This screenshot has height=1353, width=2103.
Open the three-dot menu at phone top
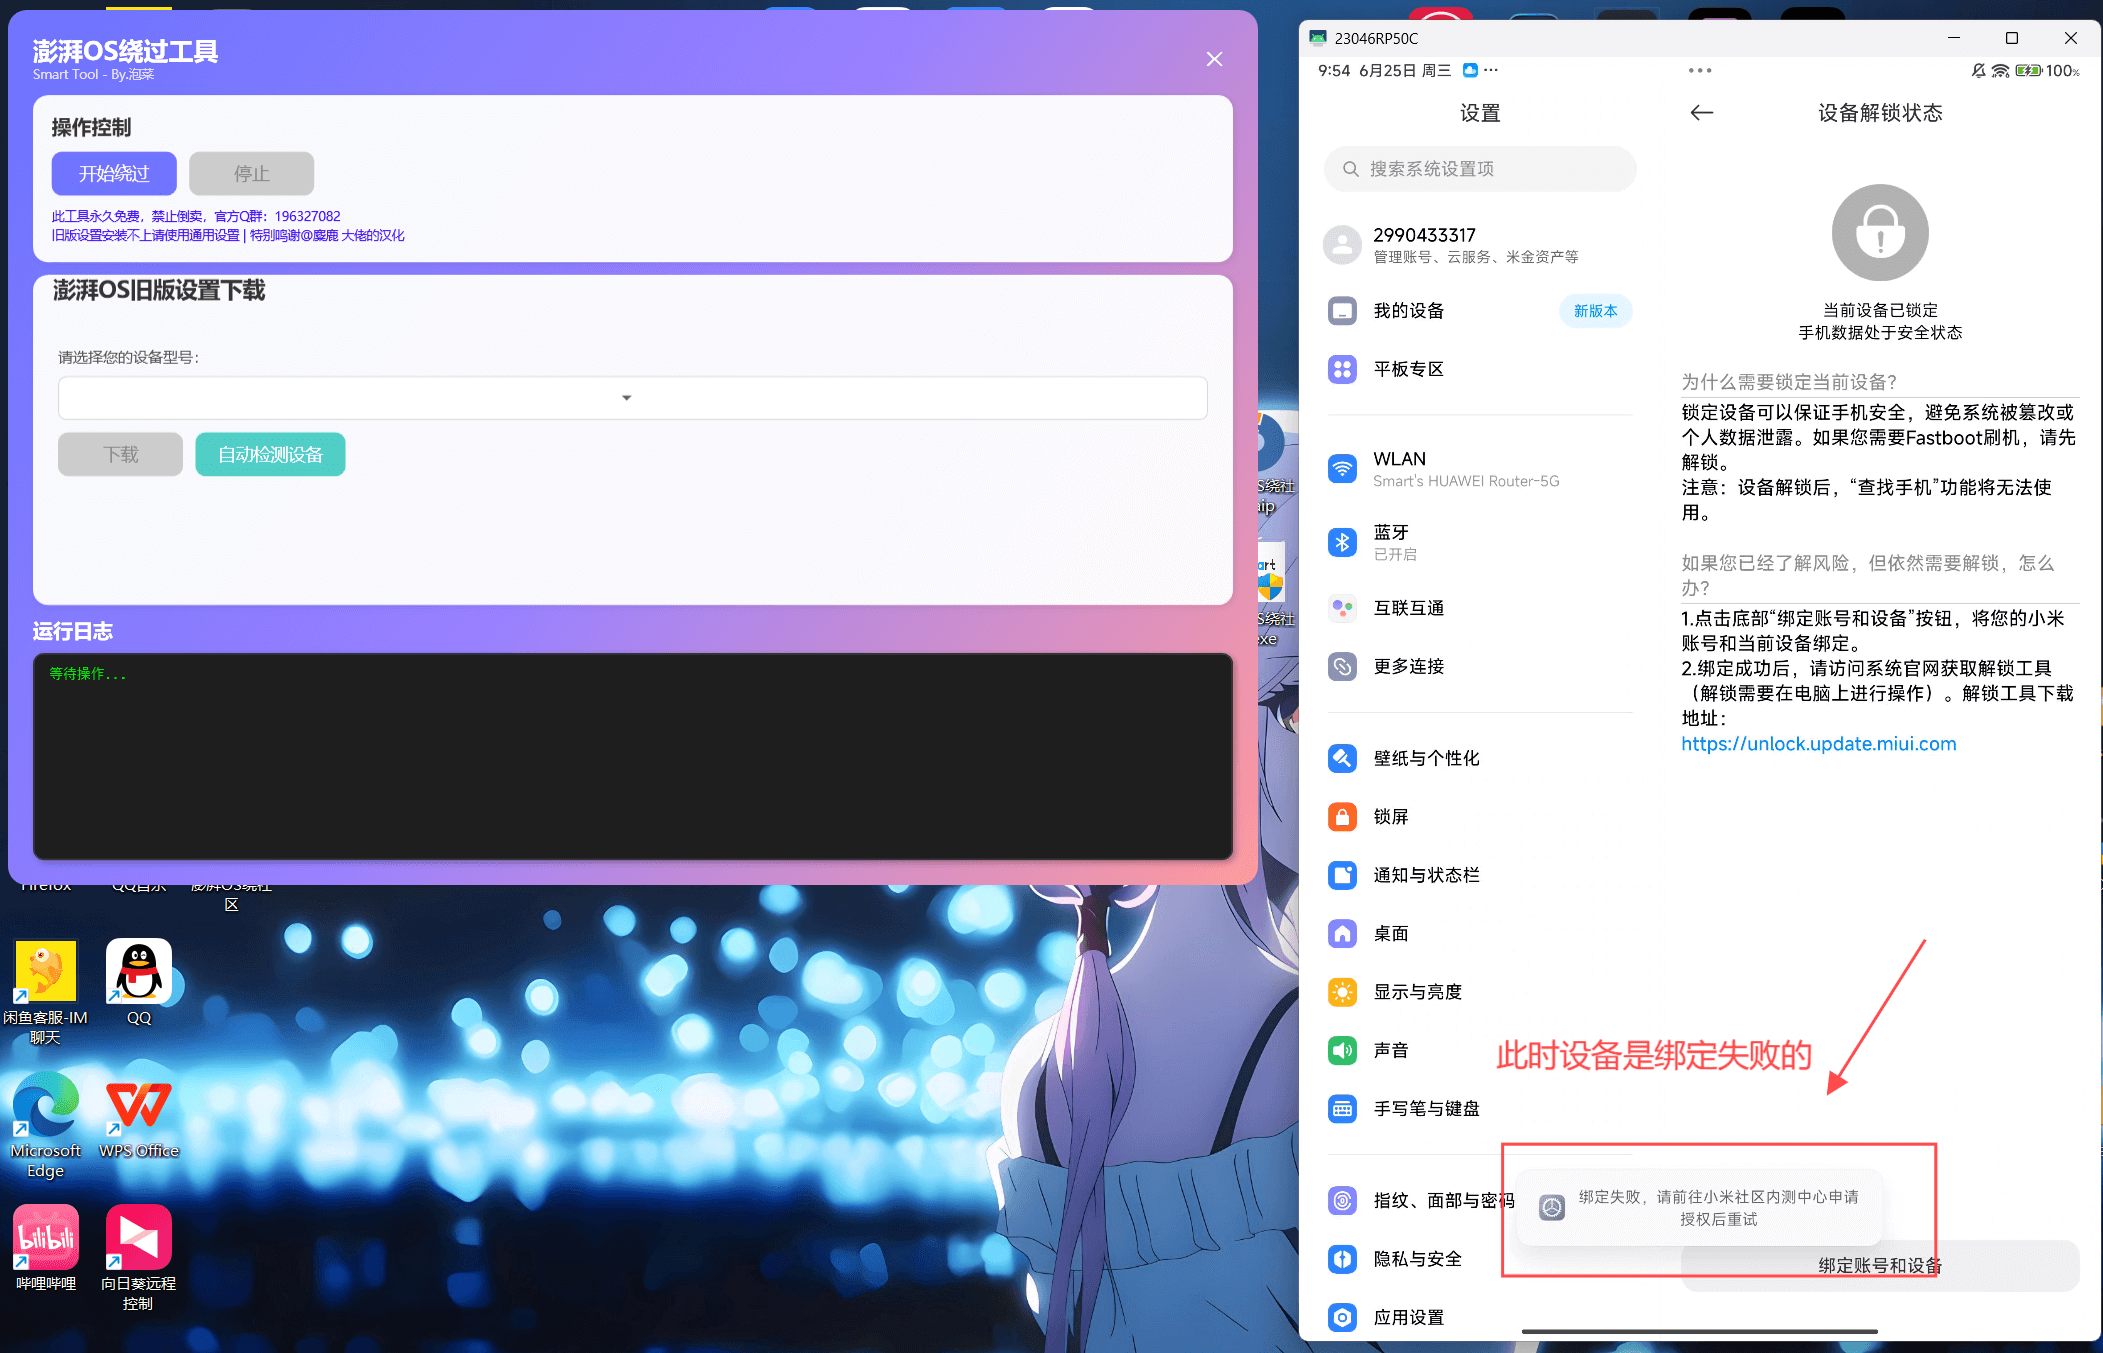pos(1699,71)
